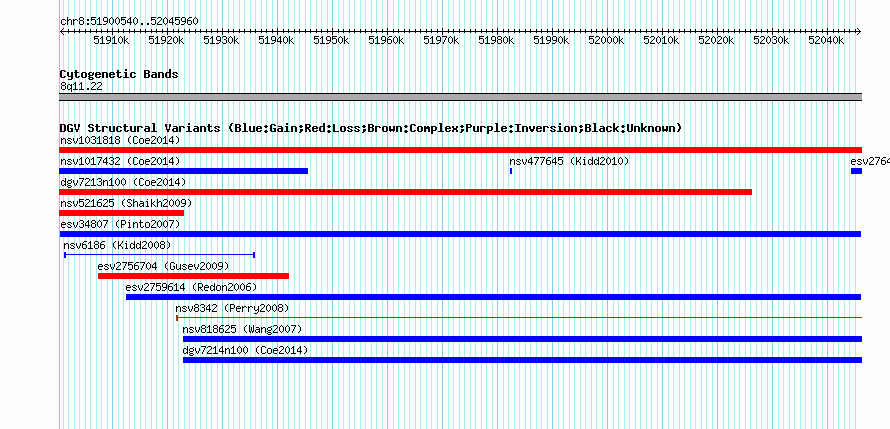The height and width of the screenshot is (429, 890).
Task: Click the 52040k ruler tick label
Action: (x=826, y=40)
